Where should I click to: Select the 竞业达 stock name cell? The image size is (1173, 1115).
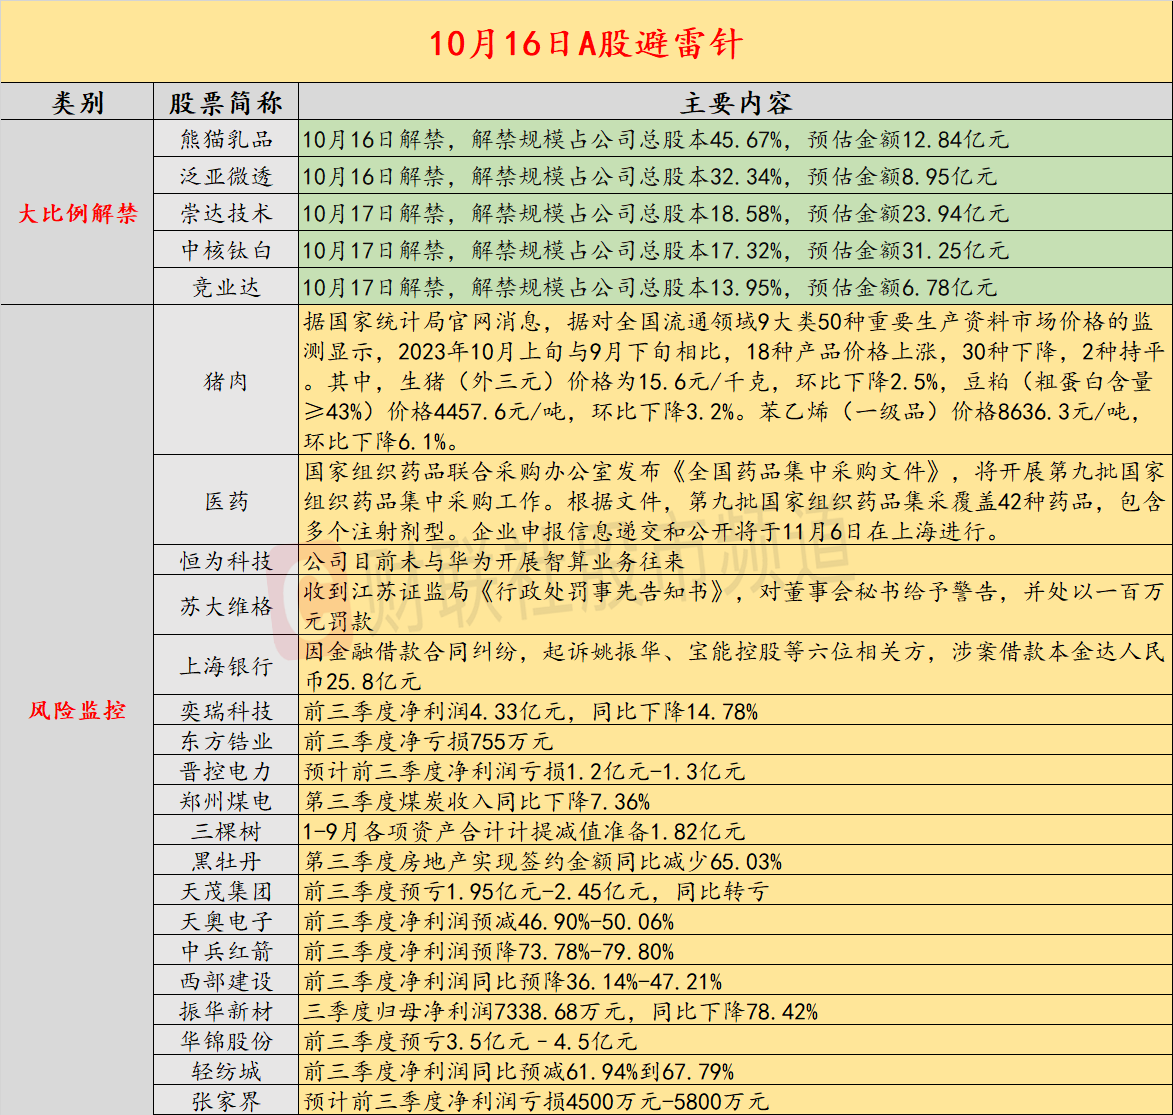coord(226,287)
